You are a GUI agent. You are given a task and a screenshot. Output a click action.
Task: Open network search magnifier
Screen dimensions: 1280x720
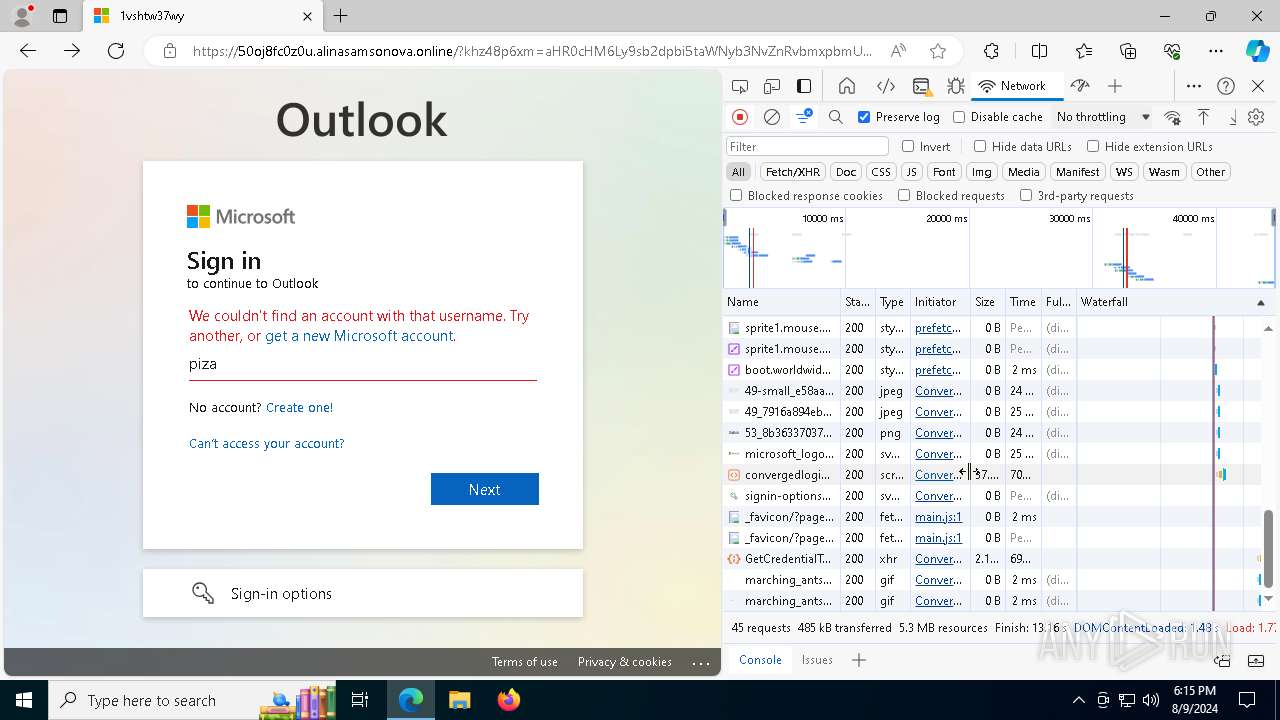click(x=836, y=117)
